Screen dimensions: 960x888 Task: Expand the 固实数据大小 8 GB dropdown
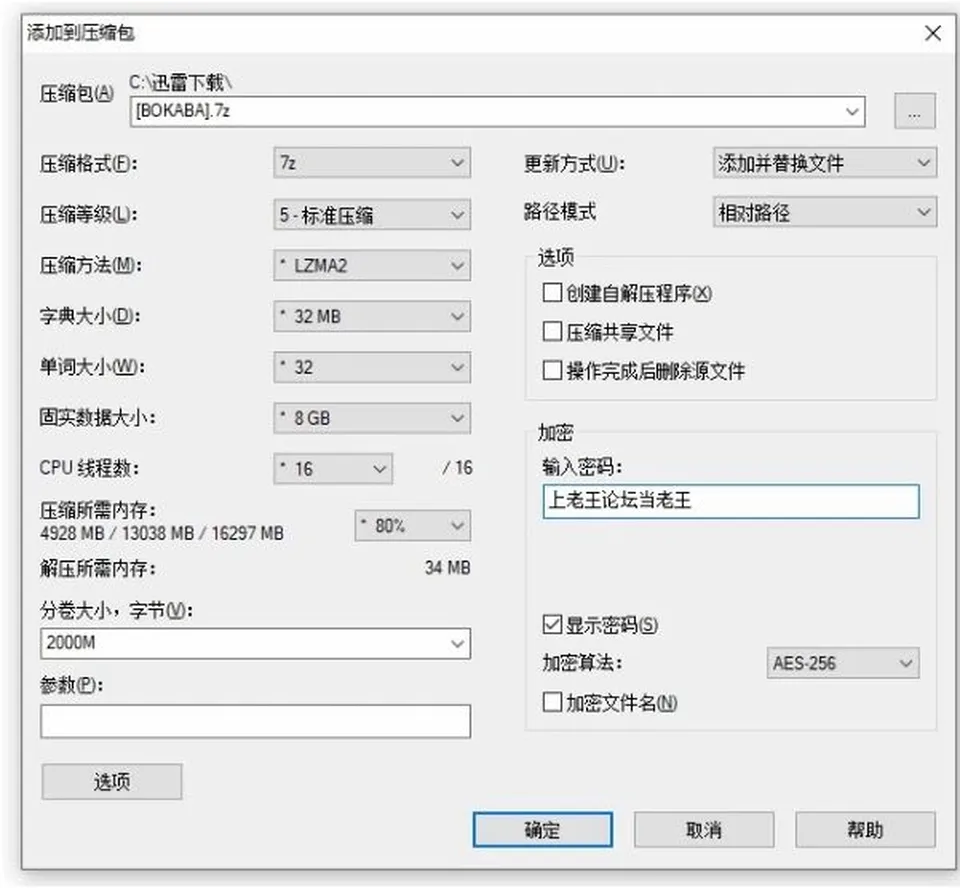[x=372, y=418]
